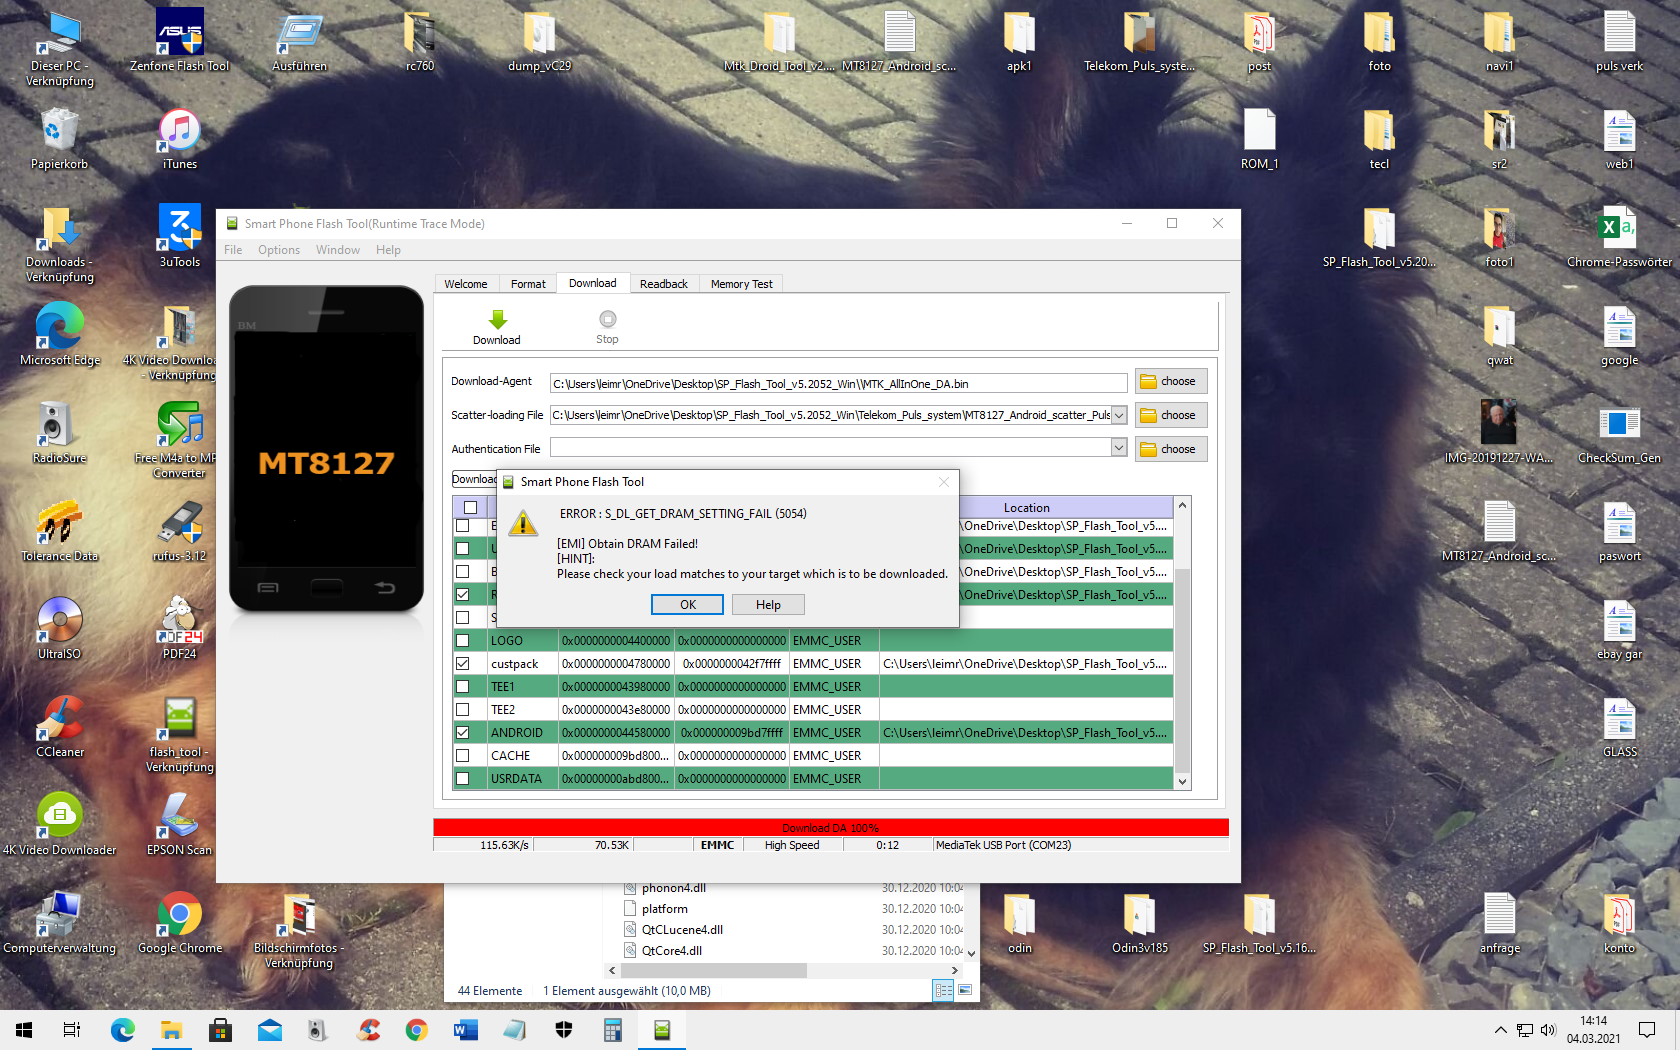The width and height of the screenshot is (1680, 1050).
Task: Open Zenfone Flash Tool shortcut
Action: point(180,40)
